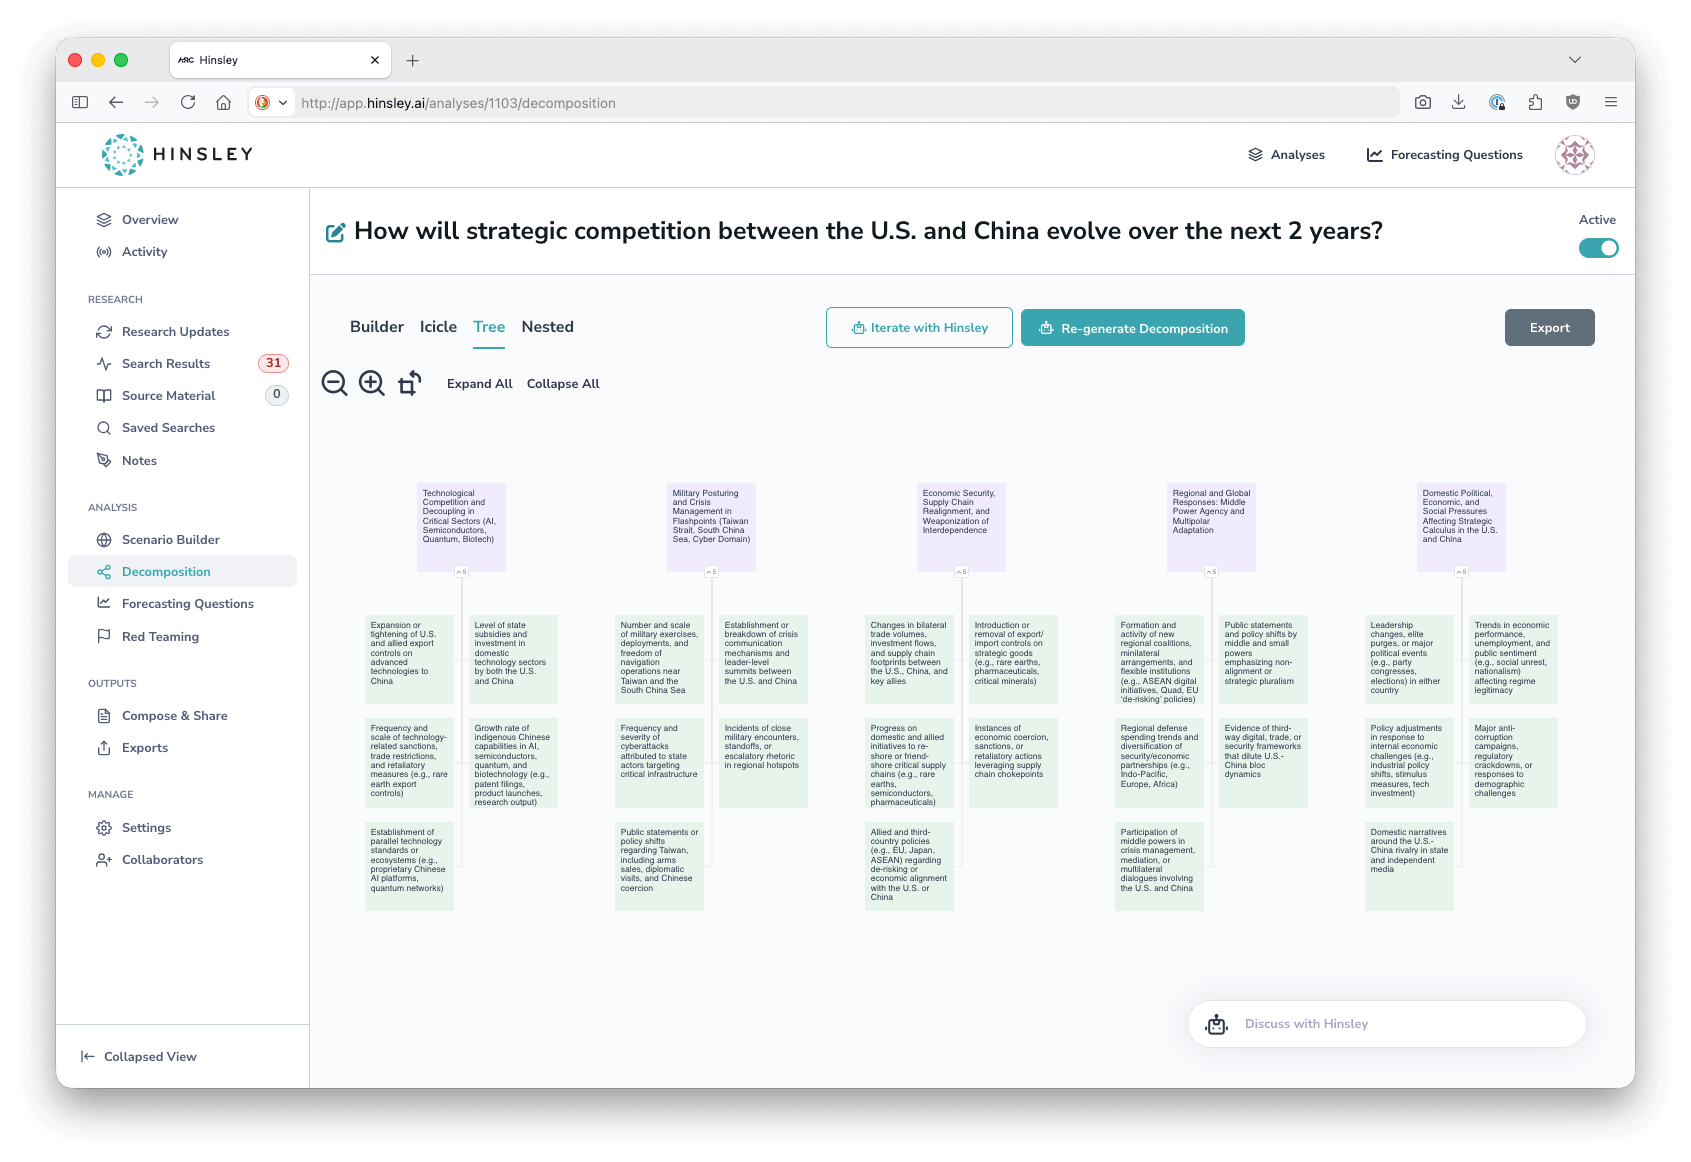This screenshot has height=1162, width=1691.
Task: Zoom out of the tree view
Action: click(334, 383)
